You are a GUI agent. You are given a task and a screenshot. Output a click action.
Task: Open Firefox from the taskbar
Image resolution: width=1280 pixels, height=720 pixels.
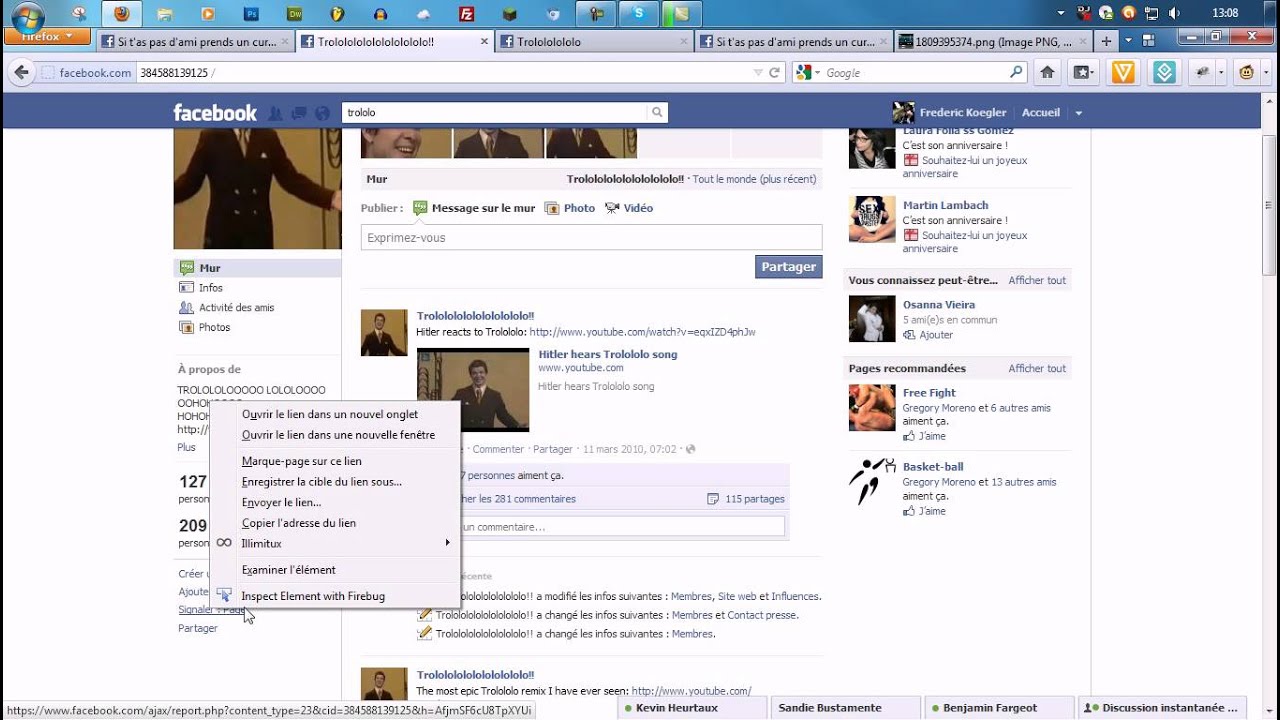(121, 14)
